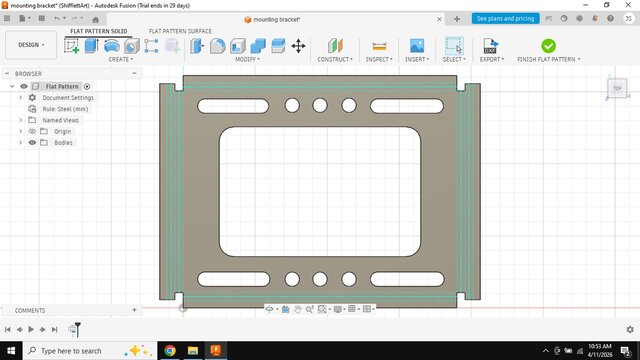Click the Construct plane icon
Image resolution: width=640 pixels, height=360 pixels.
pyautogui.click(x=335, y=46)
